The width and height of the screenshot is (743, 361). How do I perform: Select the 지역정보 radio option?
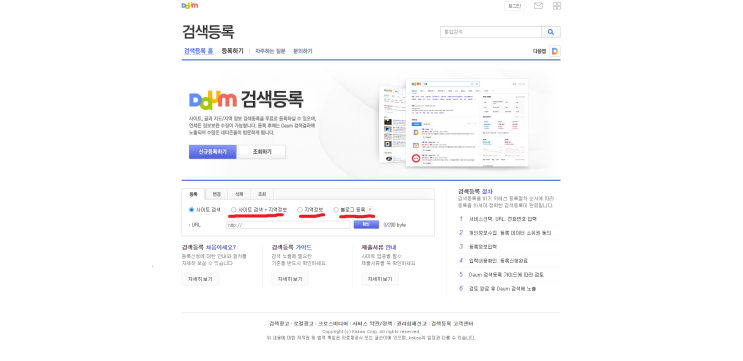point(300,209)
